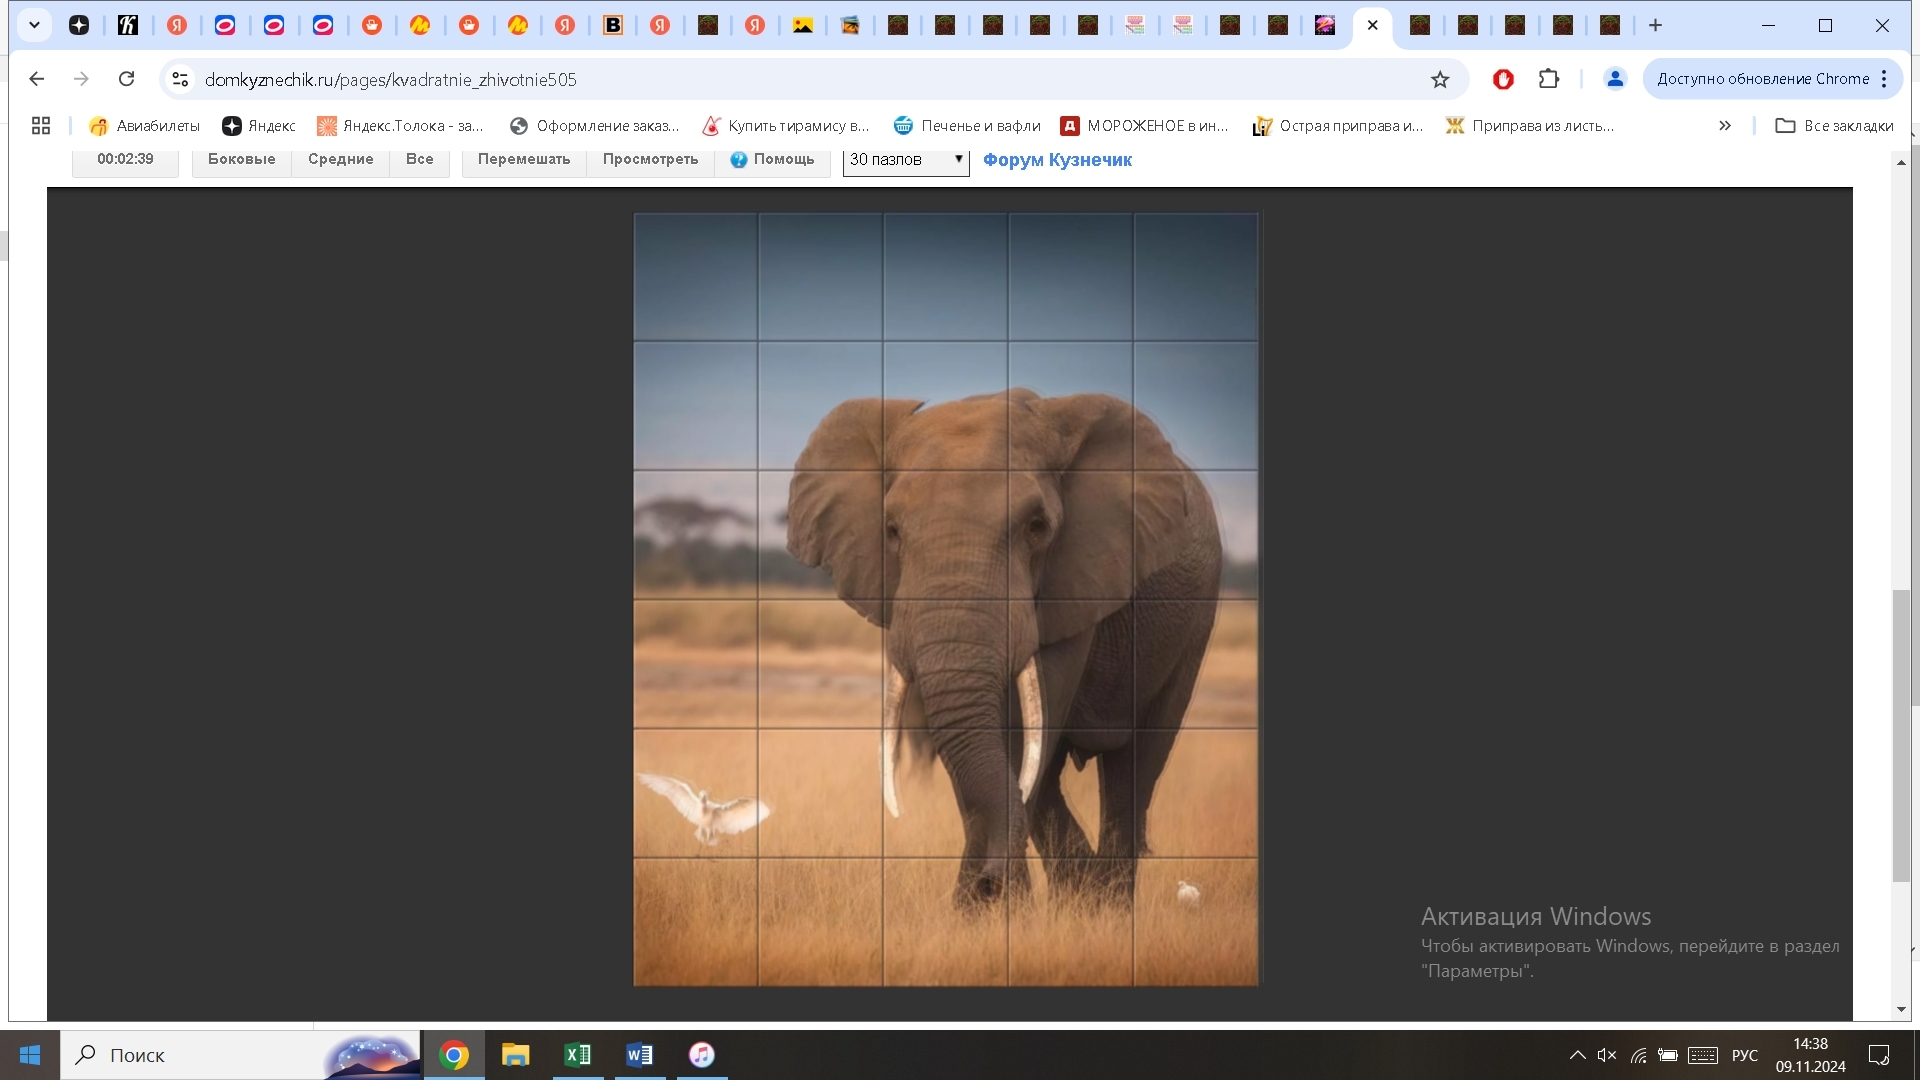
Task: Show Боковые edge pieces
Action: 242,160
